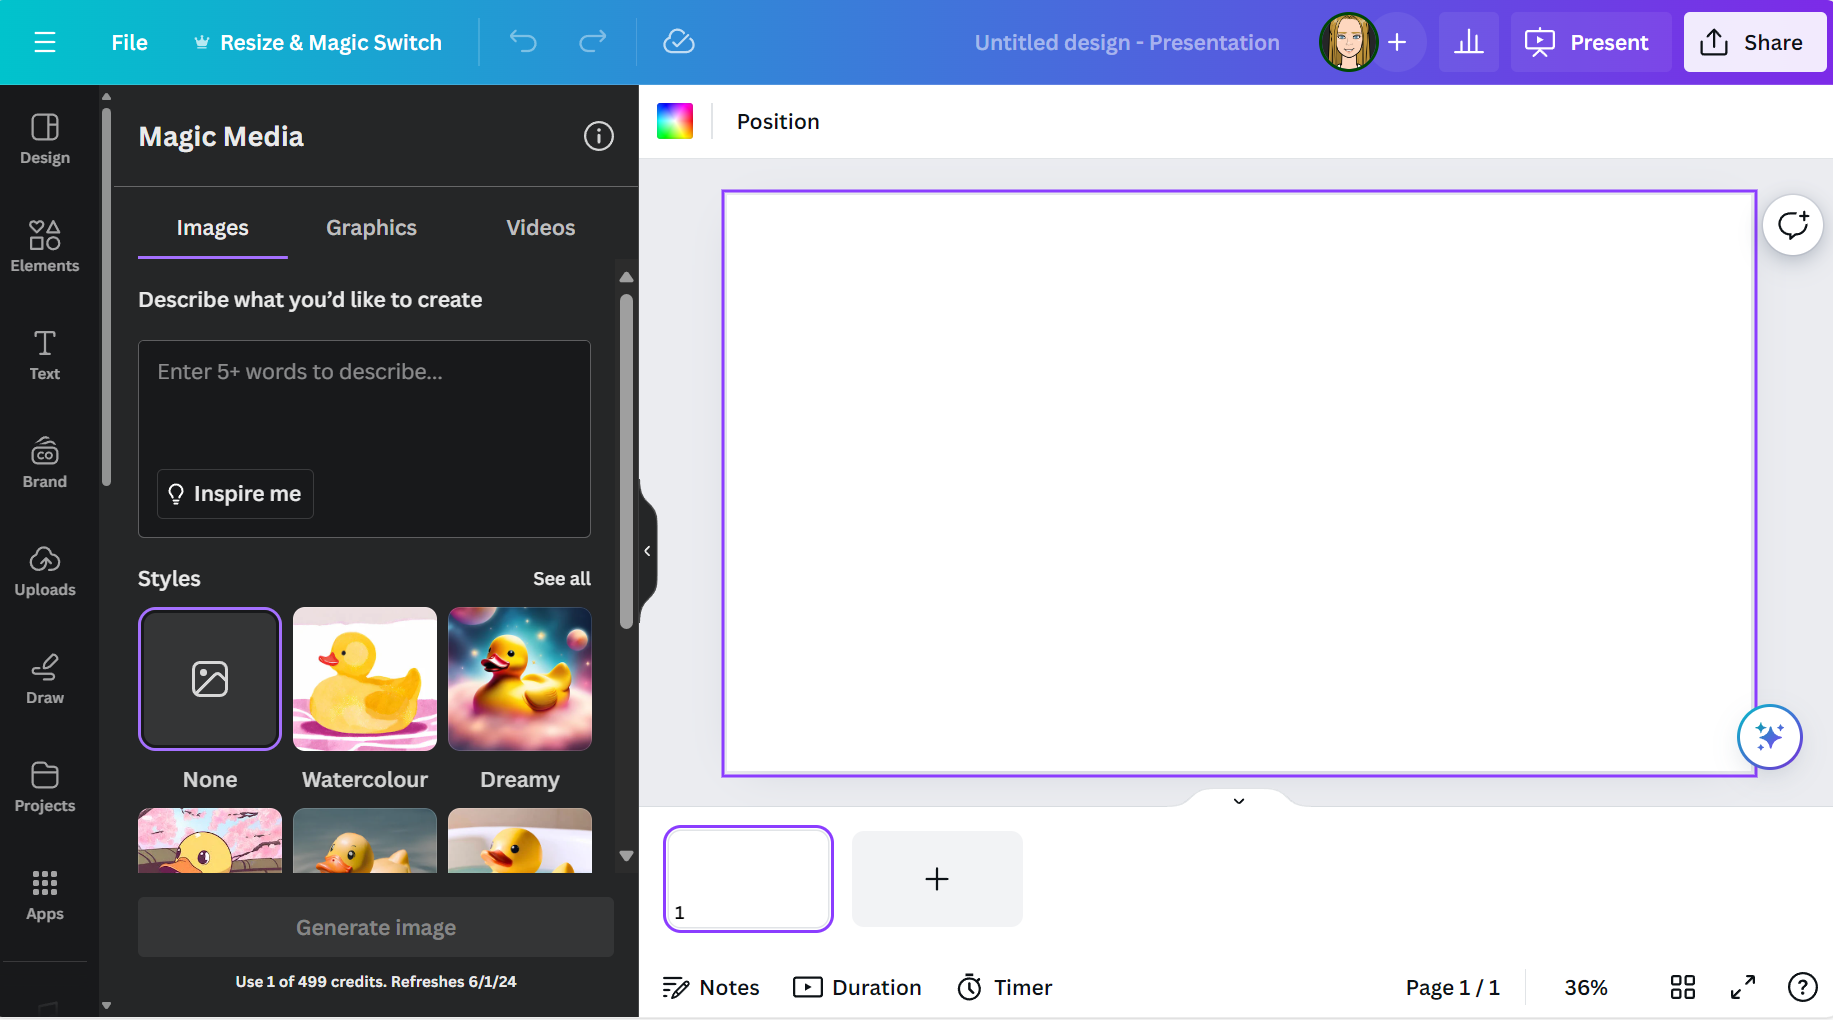1833x1020 pixels.
Task: Hide the page thumbnails chevron
Action: [x=1238, y=800]
